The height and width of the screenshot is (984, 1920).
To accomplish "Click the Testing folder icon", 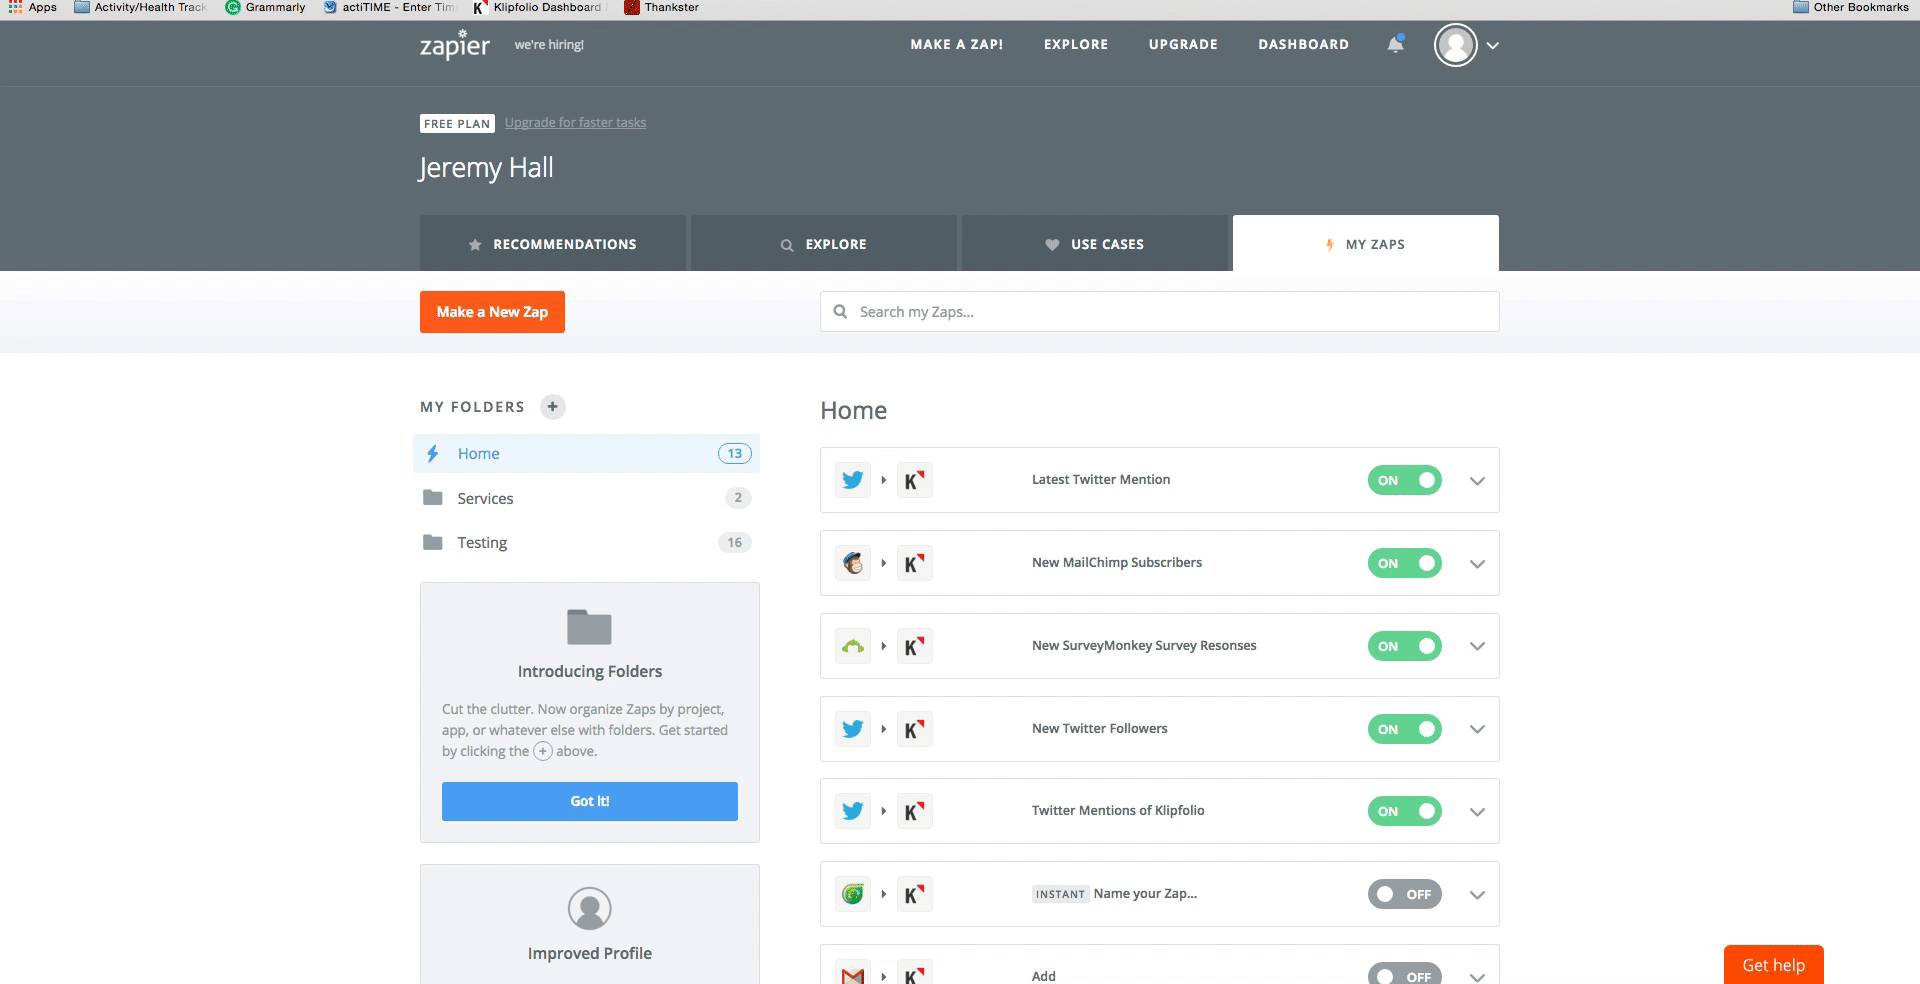I will (x=433, y=542).
